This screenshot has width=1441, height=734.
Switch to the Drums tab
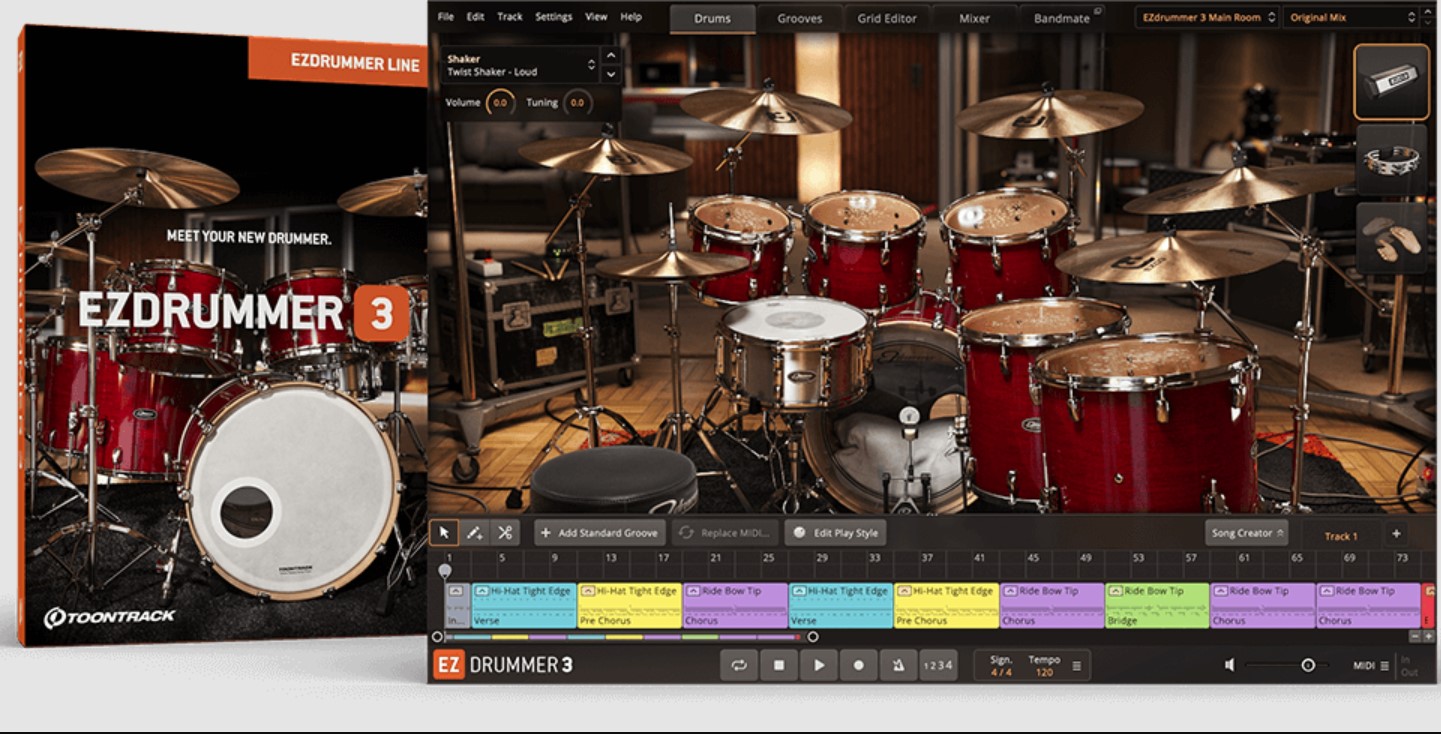tap(712, 18)
